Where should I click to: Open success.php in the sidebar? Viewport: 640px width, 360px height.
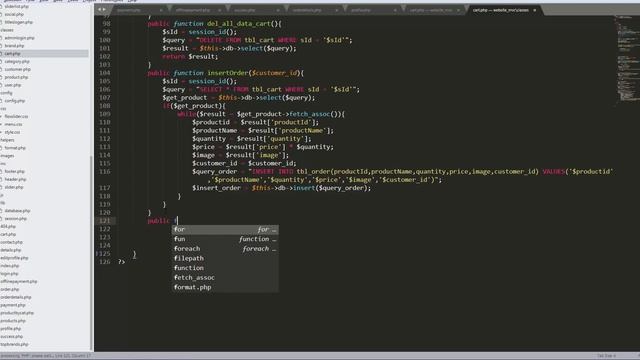click(12, 336)
